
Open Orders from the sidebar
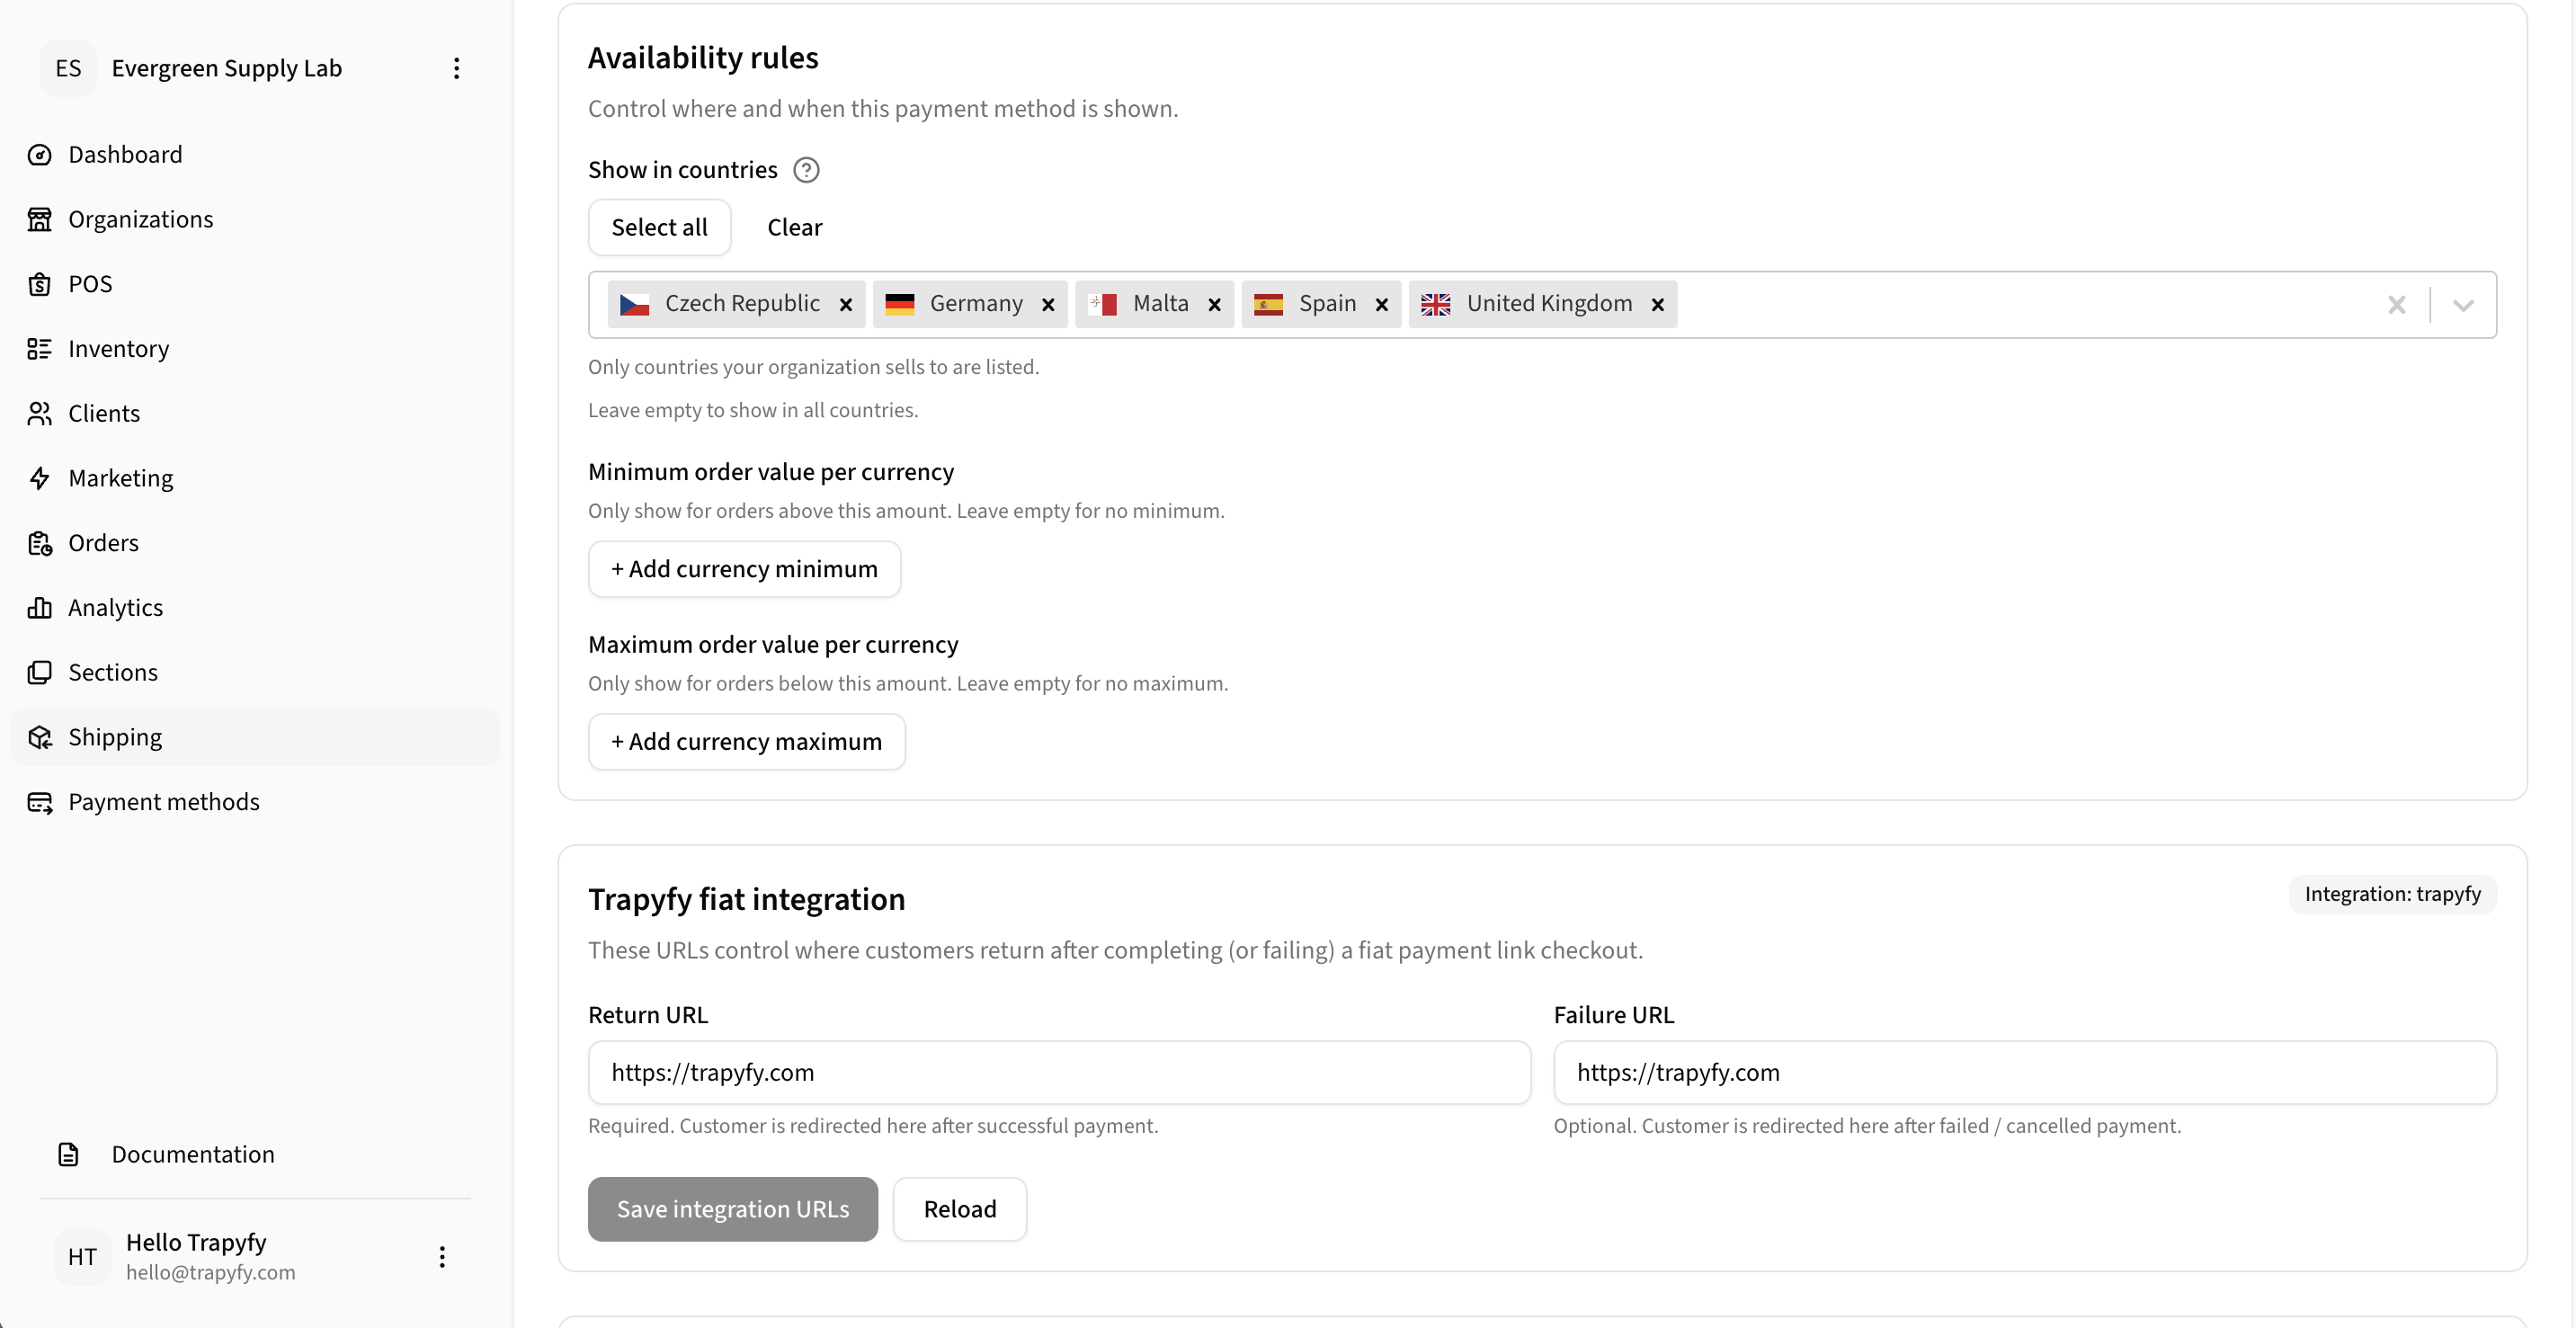pos(255,543)
